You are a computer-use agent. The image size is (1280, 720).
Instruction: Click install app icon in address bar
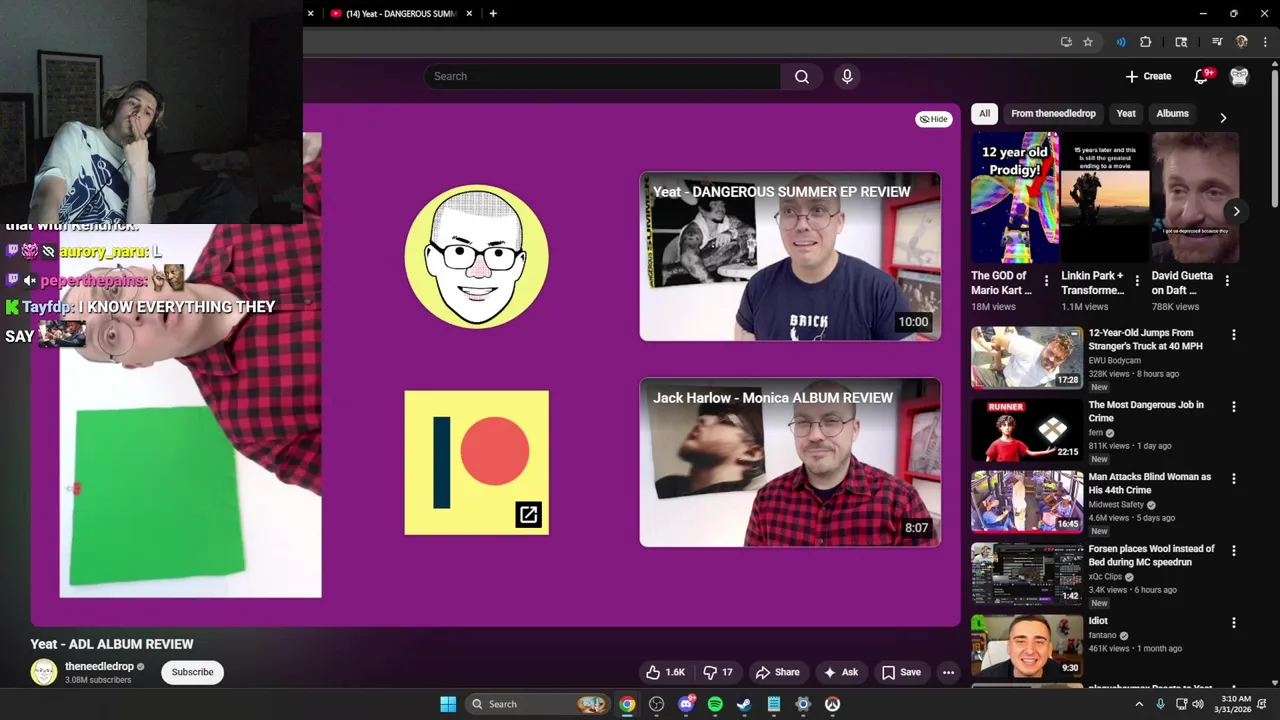tap(1066, 42)
